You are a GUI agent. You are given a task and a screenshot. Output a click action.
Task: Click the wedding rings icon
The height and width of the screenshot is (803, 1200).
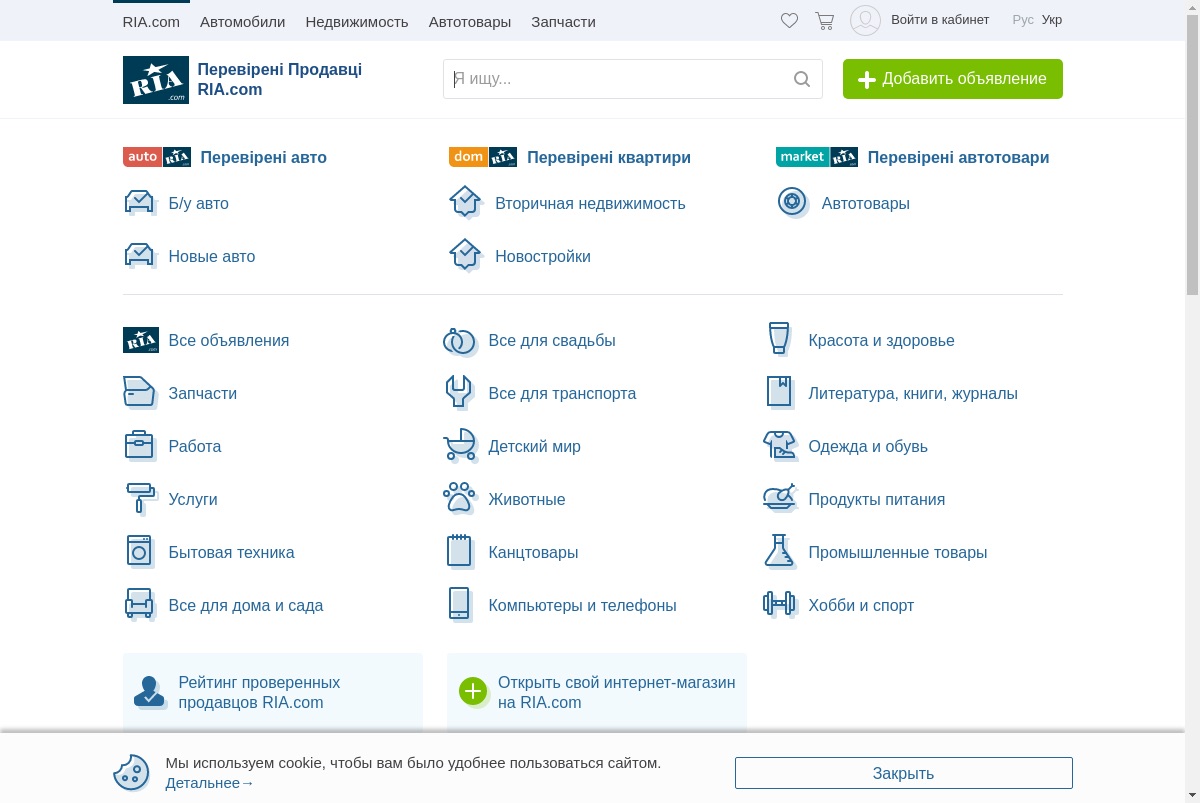(x=459, y=341)
